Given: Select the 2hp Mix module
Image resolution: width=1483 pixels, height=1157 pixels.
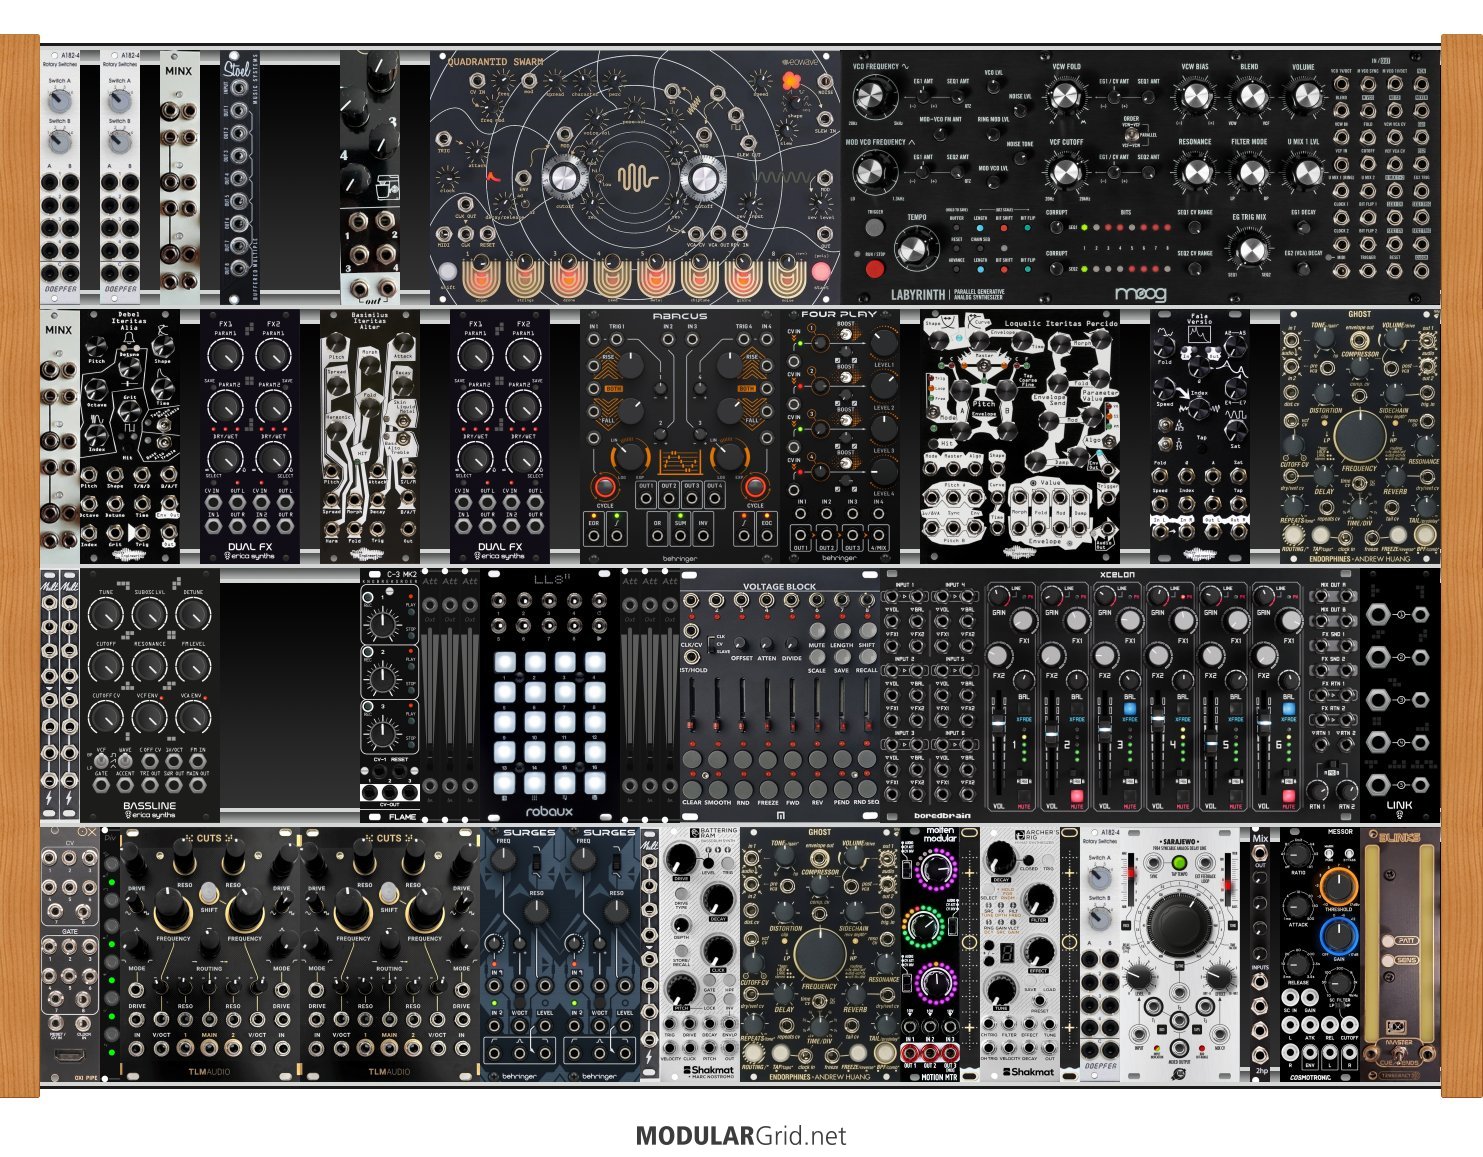Looking at the screenshot, I should (1260, 954).
